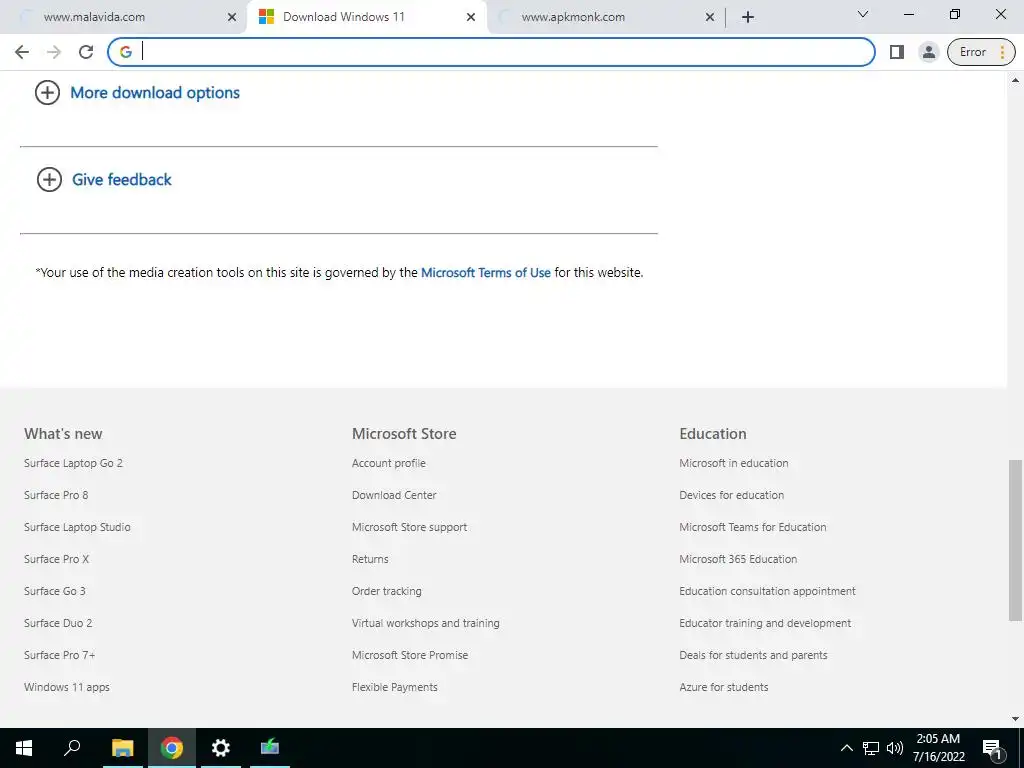The height and width of the screenshot is (768, 1024).
Task: Open Microsoft Store Promise link
Action: click(409, 655)
